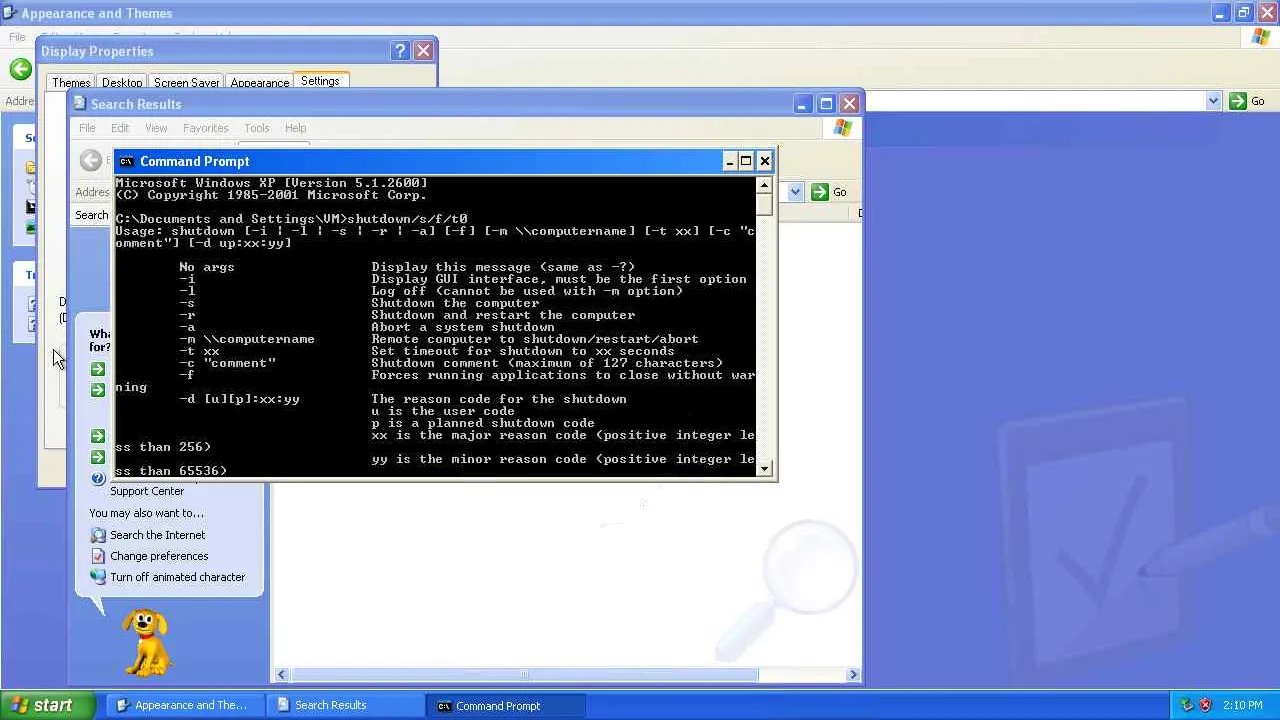This screenshot has width=1280, height=720.
Task: Click the Search the Internet link
Action: tap(157, 535)
